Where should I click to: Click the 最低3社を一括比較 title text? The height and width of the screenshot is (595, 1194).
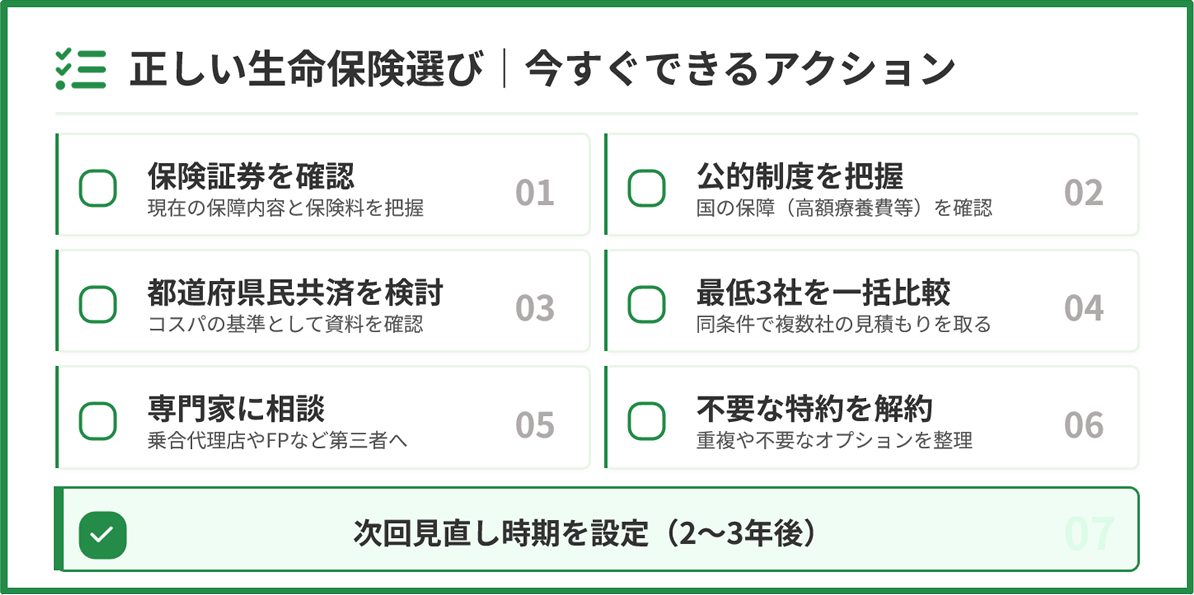tap(822, 293)
